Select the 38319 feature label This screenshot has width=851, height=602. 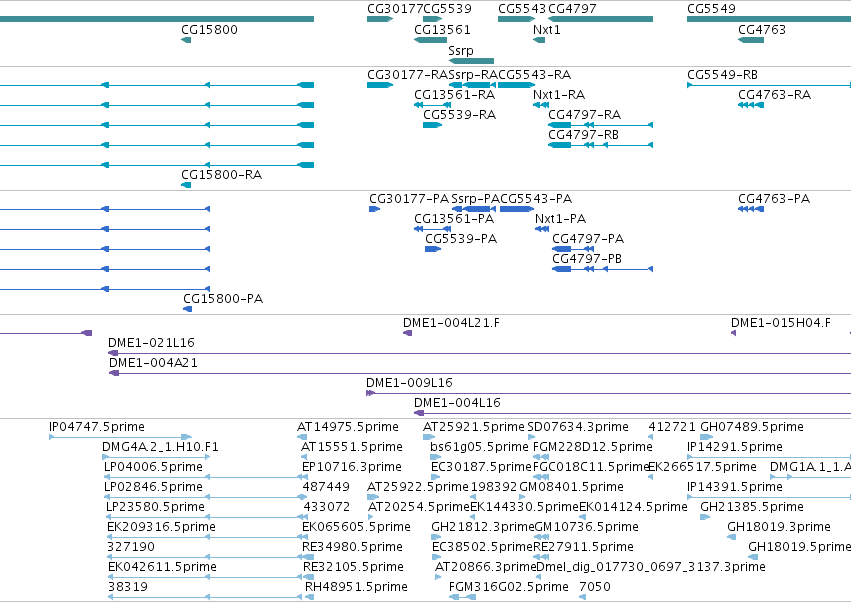coord(128,587)
